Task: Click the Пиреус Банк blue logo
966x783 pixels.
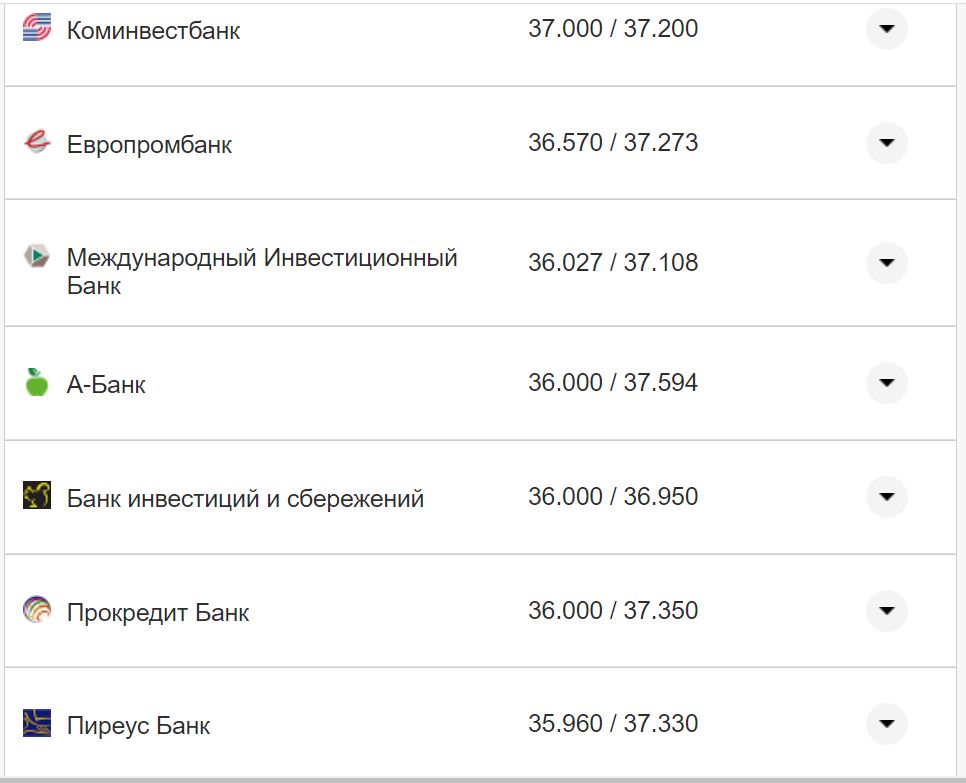Action: (x=36, y=723)
